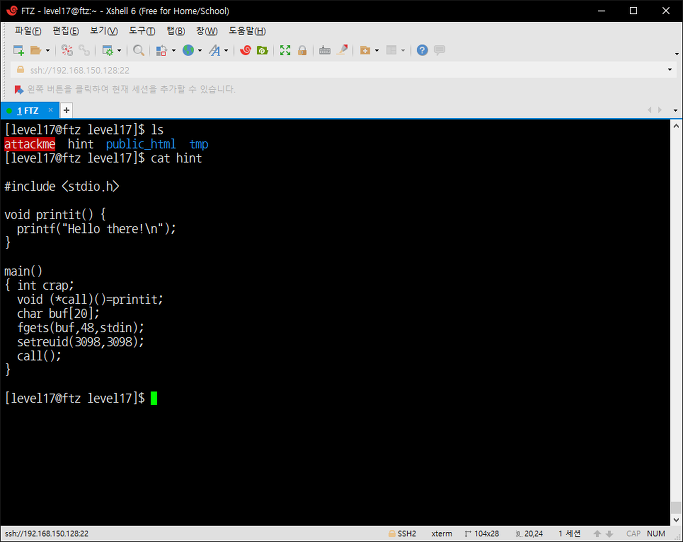Viewport: 683px width, 542px height.
Task: Click the NUM indicator in status bar
Action: [x=656, y=534]
